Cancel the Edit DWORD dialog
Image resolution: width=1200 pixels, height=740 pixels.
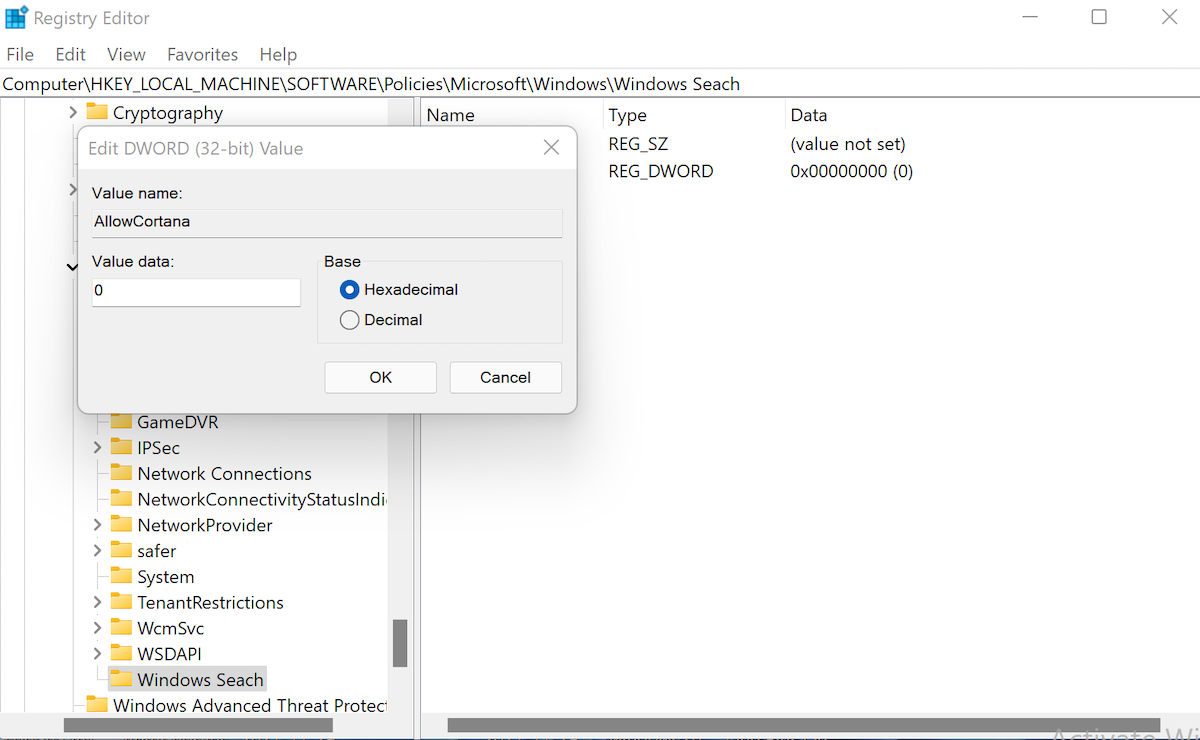pyautogui.click(x=505, y=377)
